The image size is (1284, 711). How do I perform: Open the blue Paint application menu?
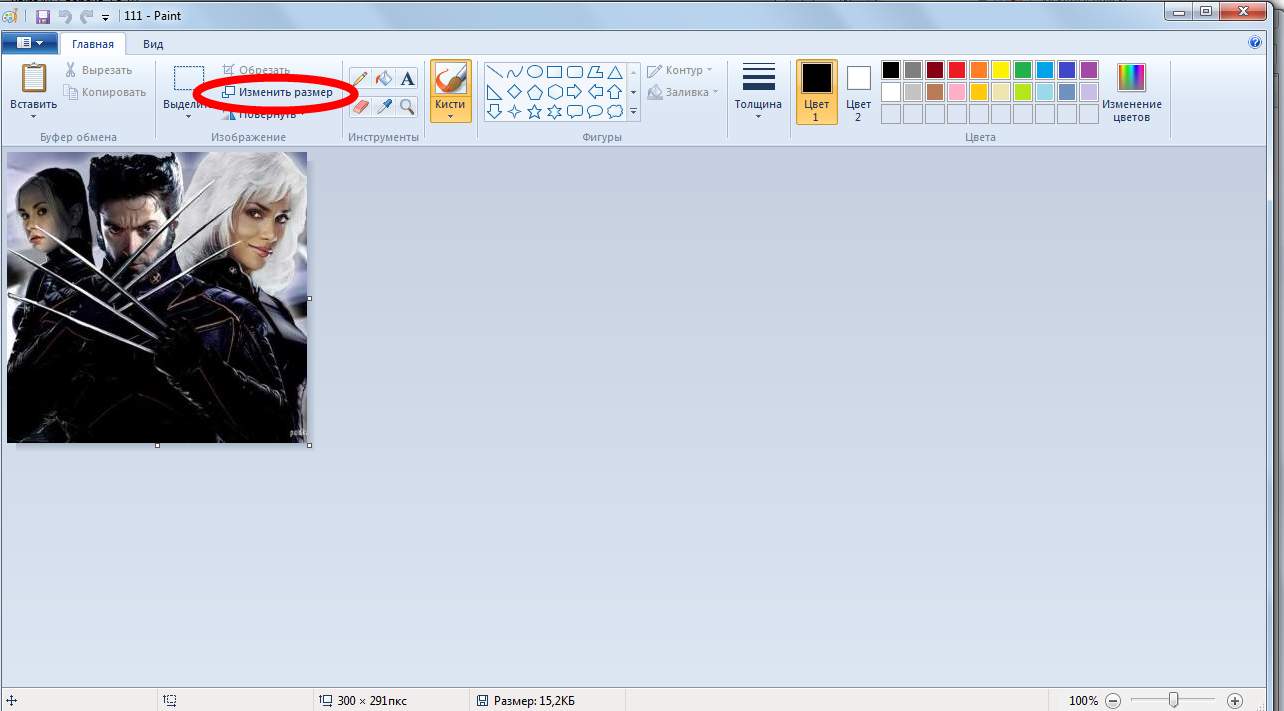[29, 43]
